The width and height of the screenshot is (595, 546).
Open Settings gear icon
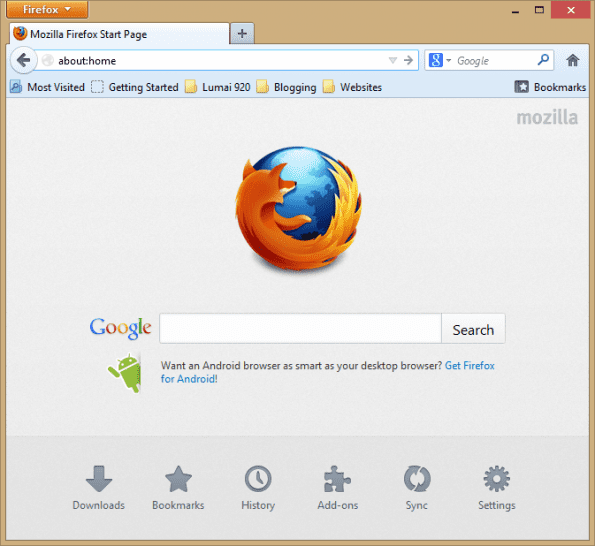[x=497, y=488]
